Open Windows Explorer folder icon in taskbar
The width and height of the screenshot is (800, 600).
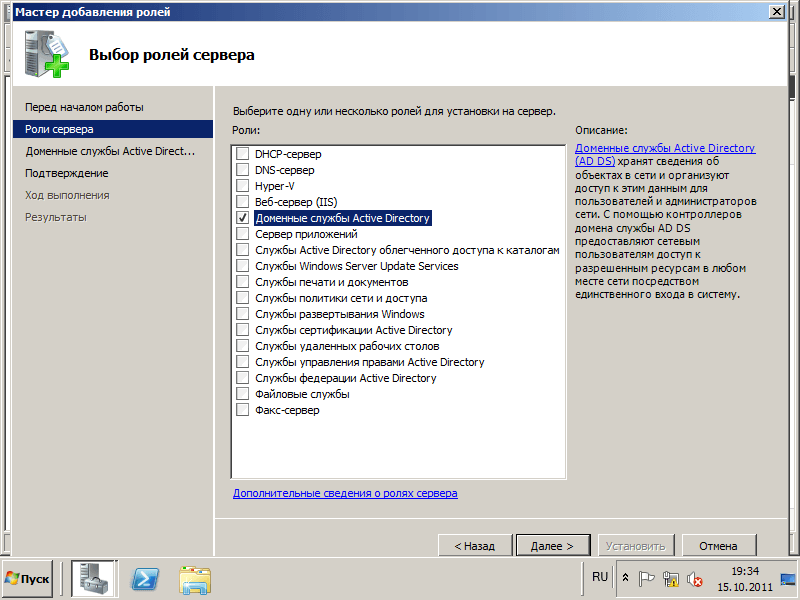195,580
